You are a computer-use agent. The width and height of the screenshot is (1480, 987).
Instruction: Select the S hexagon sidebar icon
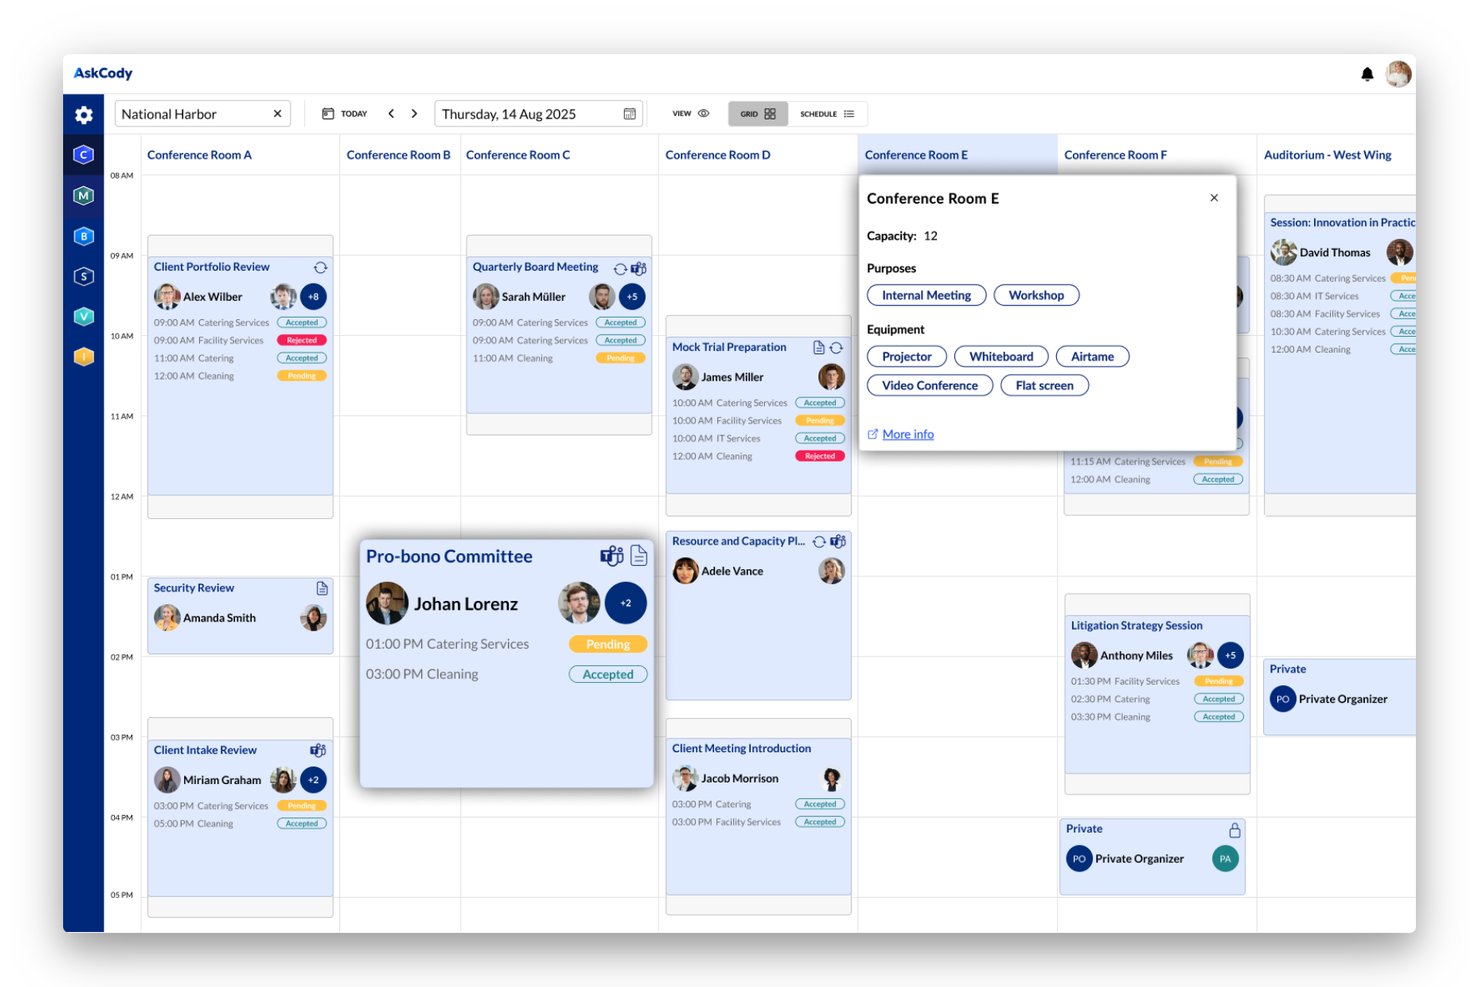pyautogui.click(x=84, y=276)
